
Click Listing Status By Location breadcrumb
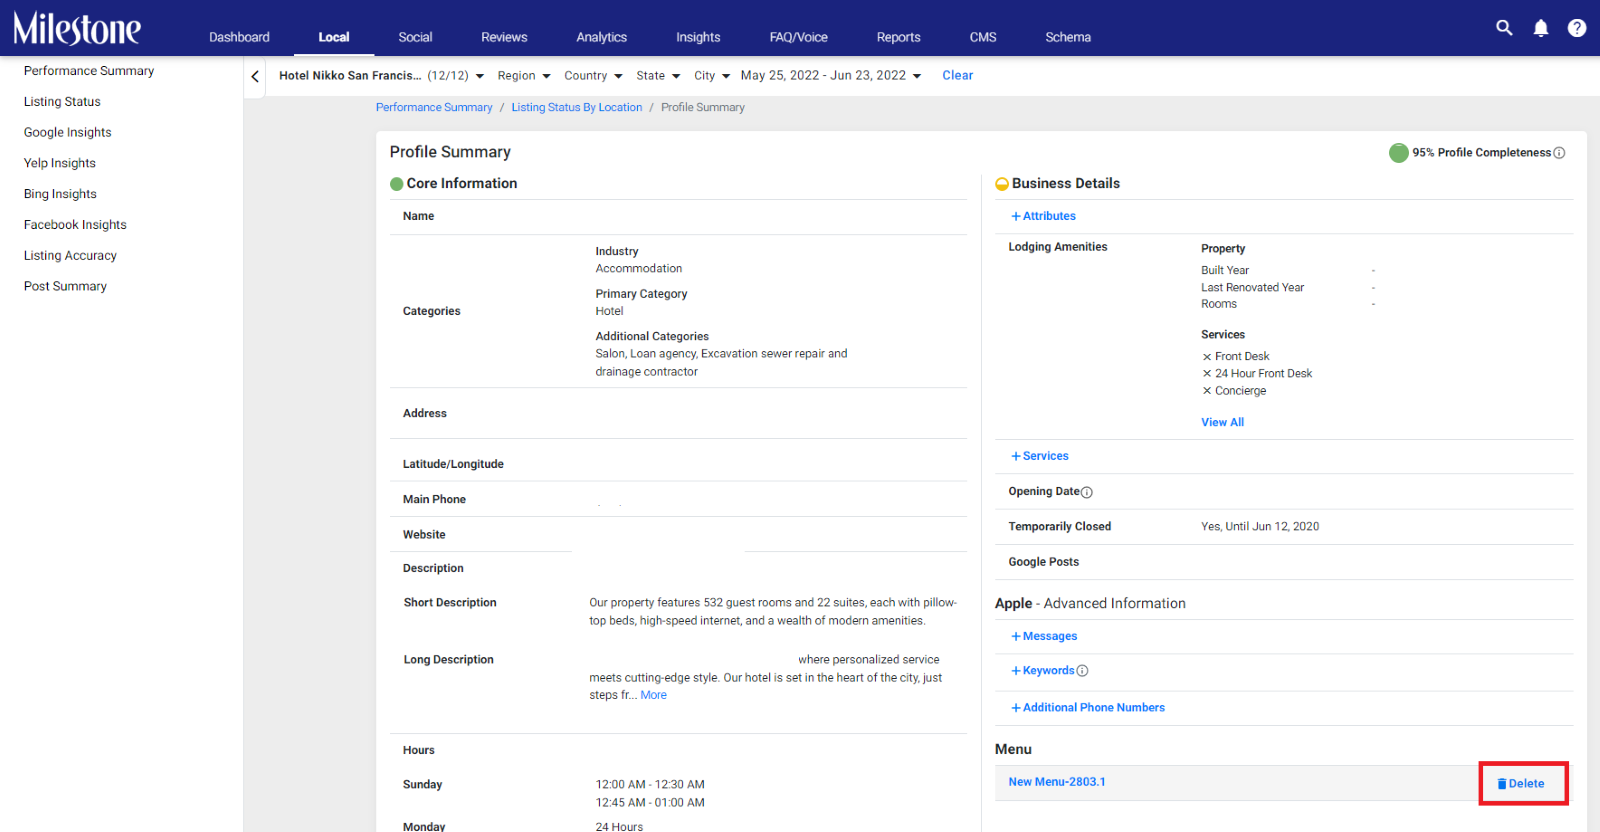[577, 108]
